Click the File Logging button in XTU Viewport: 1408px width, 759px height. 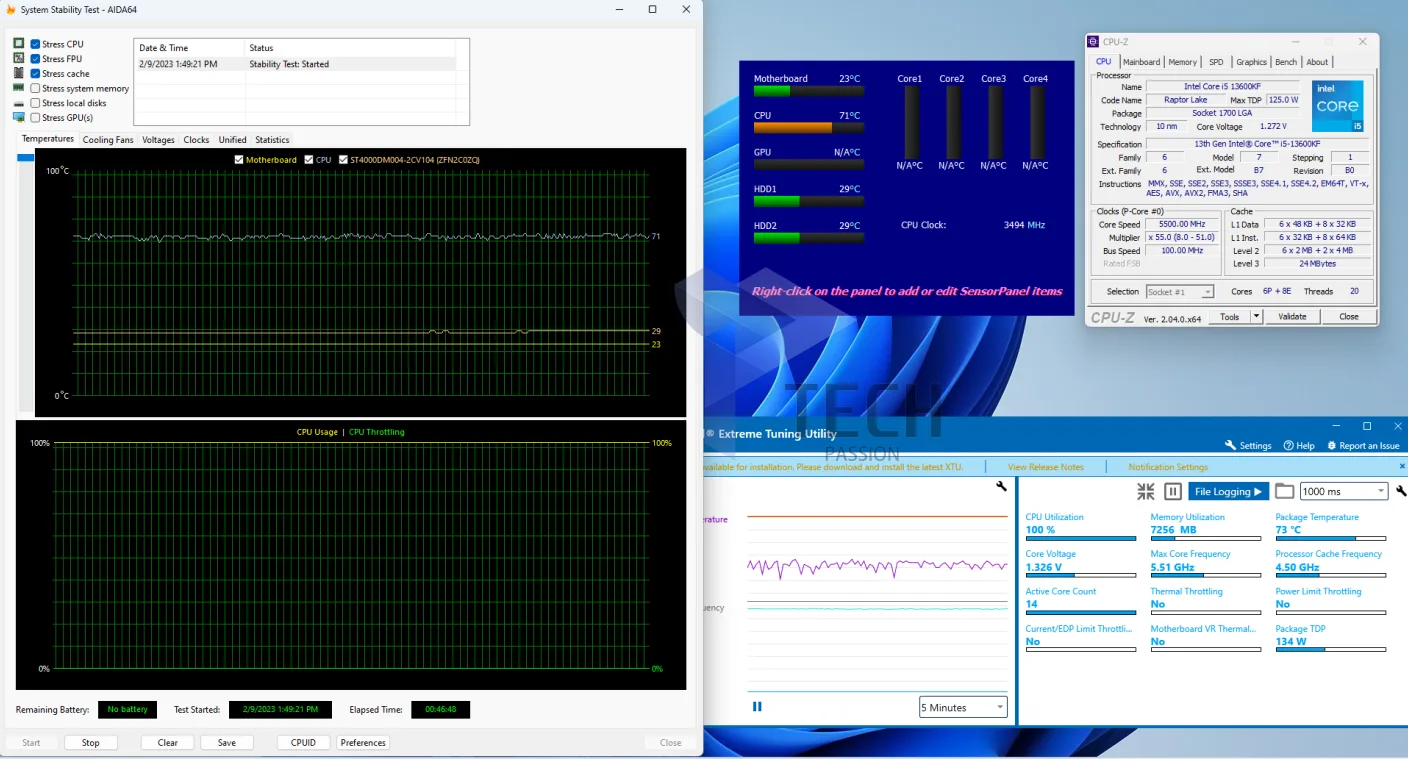pos(1228,491)
